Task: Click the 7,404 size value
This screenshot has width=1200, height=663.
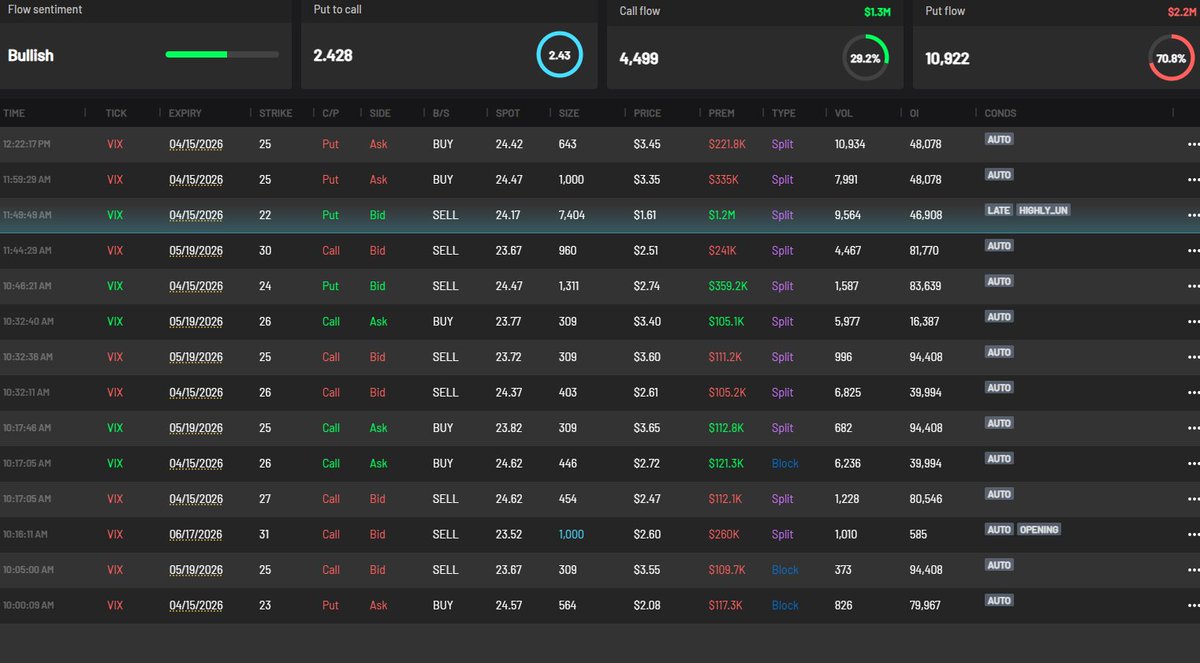Action: (572, 215)
